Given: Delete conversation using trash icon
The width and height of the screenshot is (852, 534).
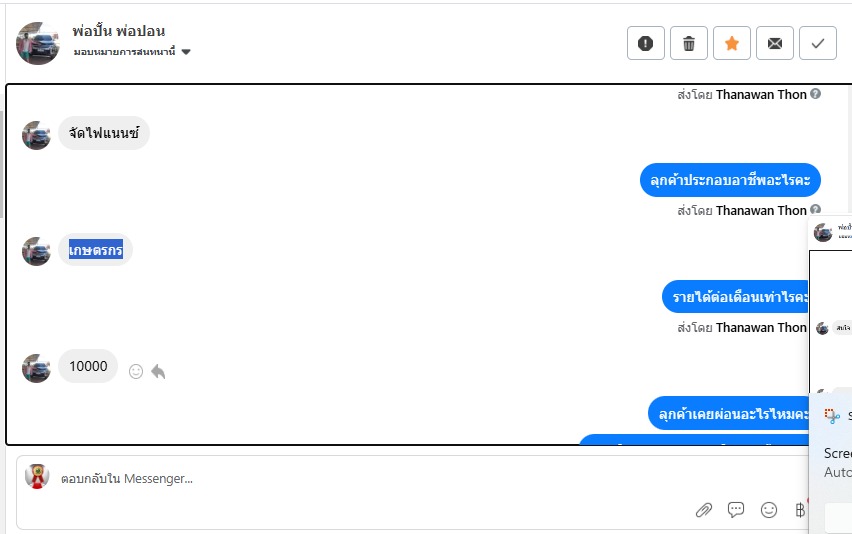Looking at the screenshot, I should pyautogui.click(x=688, y=43).
